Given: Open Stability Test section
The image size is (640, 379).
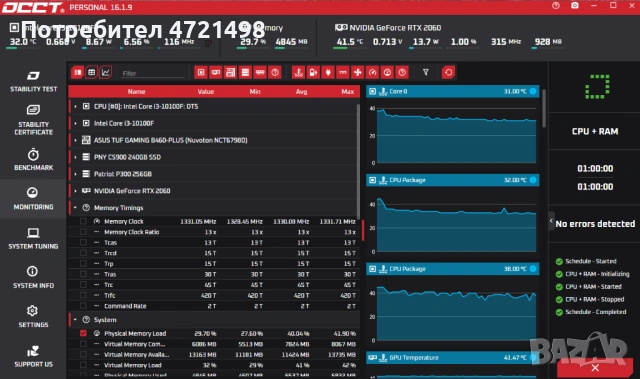Looking at the screenshot, I should point(33,81).
